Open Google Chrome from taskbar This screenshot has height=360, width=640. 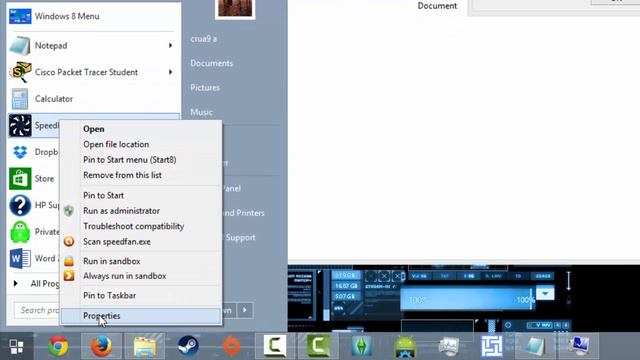58,346
